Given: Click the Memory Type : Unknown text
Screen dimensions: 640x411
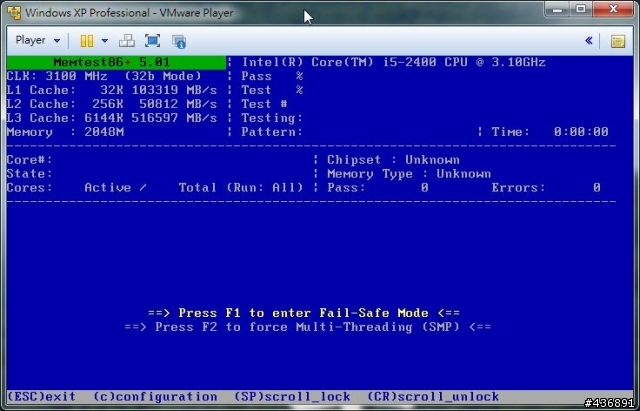Looking at the screenshot, I should [x=409, y=174].
